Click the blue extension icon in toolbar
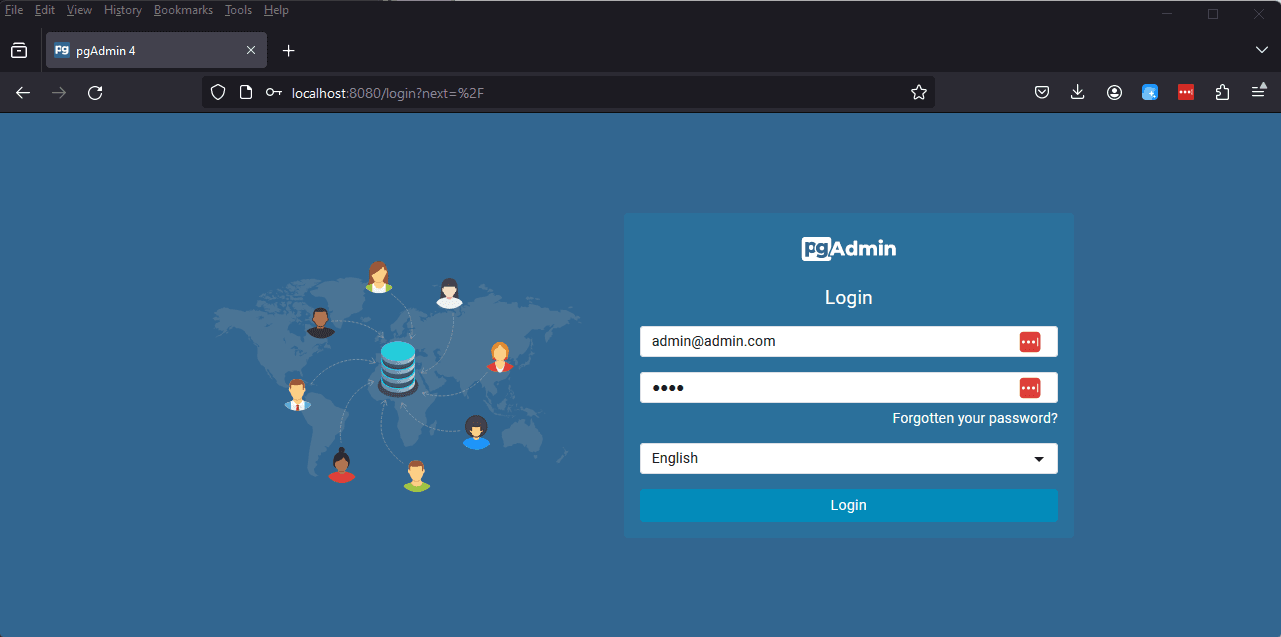Screen dimensions: 1281x637 [x=1150, y=93]
